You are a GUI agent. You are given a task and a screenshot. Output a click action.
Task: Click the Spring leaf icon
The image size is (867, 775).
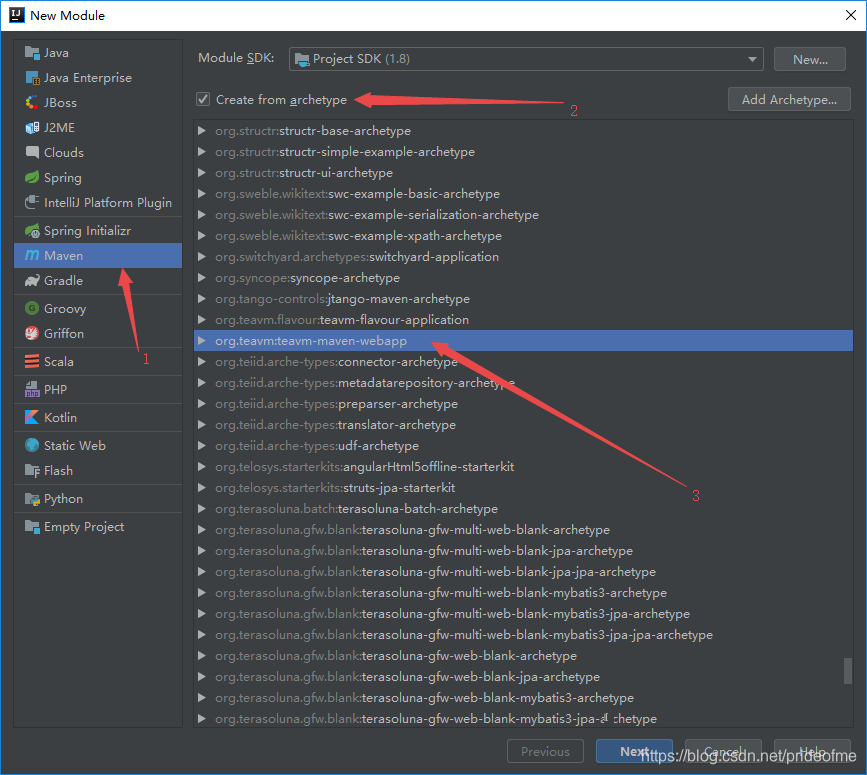click(x=32, y=177)
